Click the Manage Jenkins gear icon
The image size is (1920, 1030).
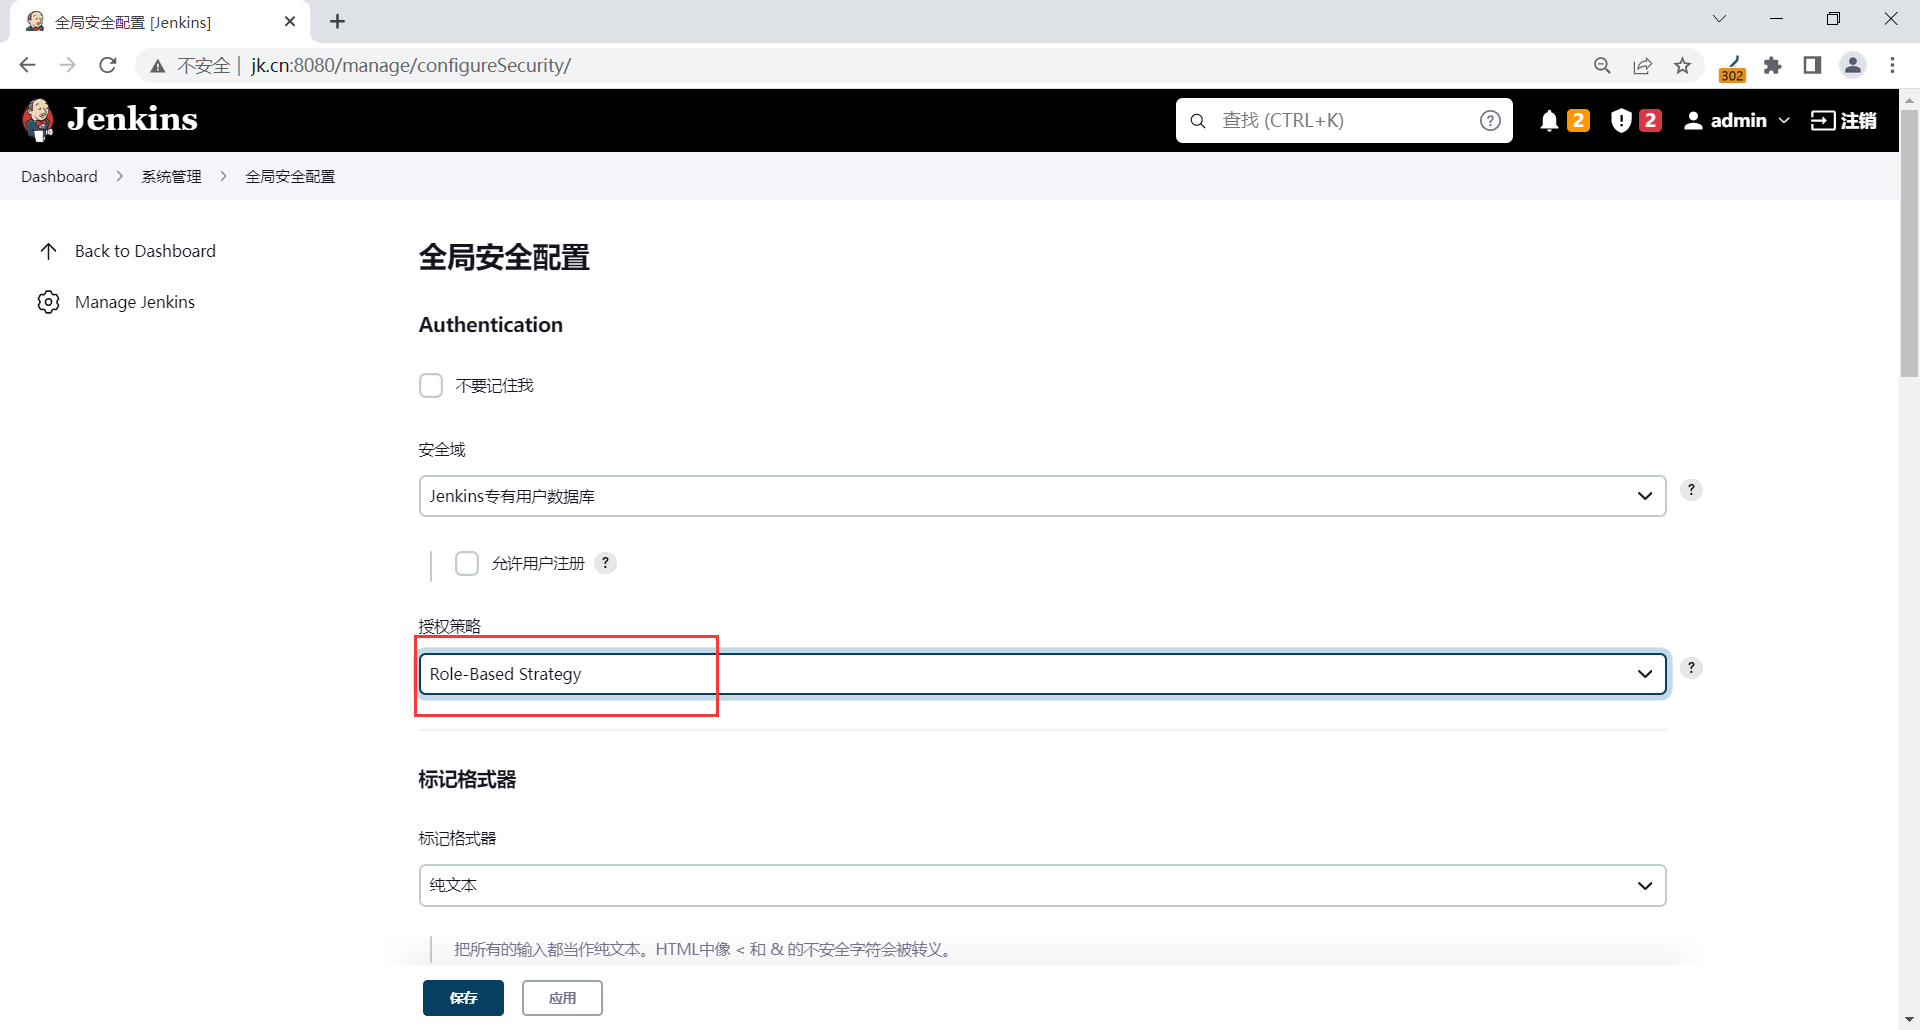click(x=48, y=302)
